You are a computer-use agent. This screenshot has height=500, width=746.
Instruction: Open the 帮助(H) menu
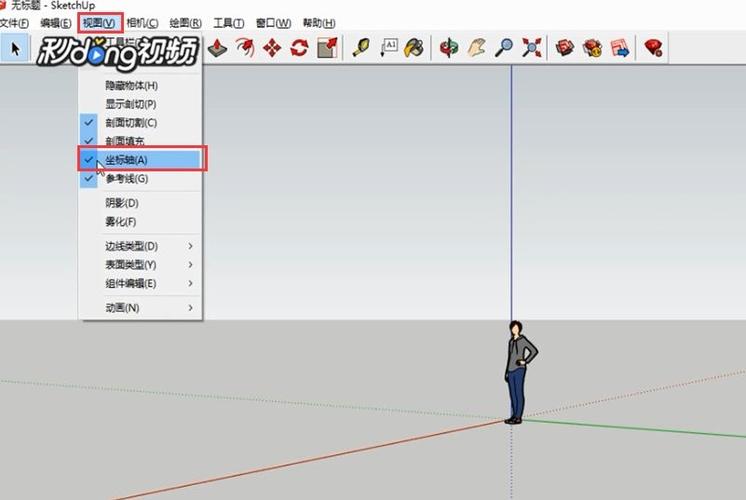point(319,23)
